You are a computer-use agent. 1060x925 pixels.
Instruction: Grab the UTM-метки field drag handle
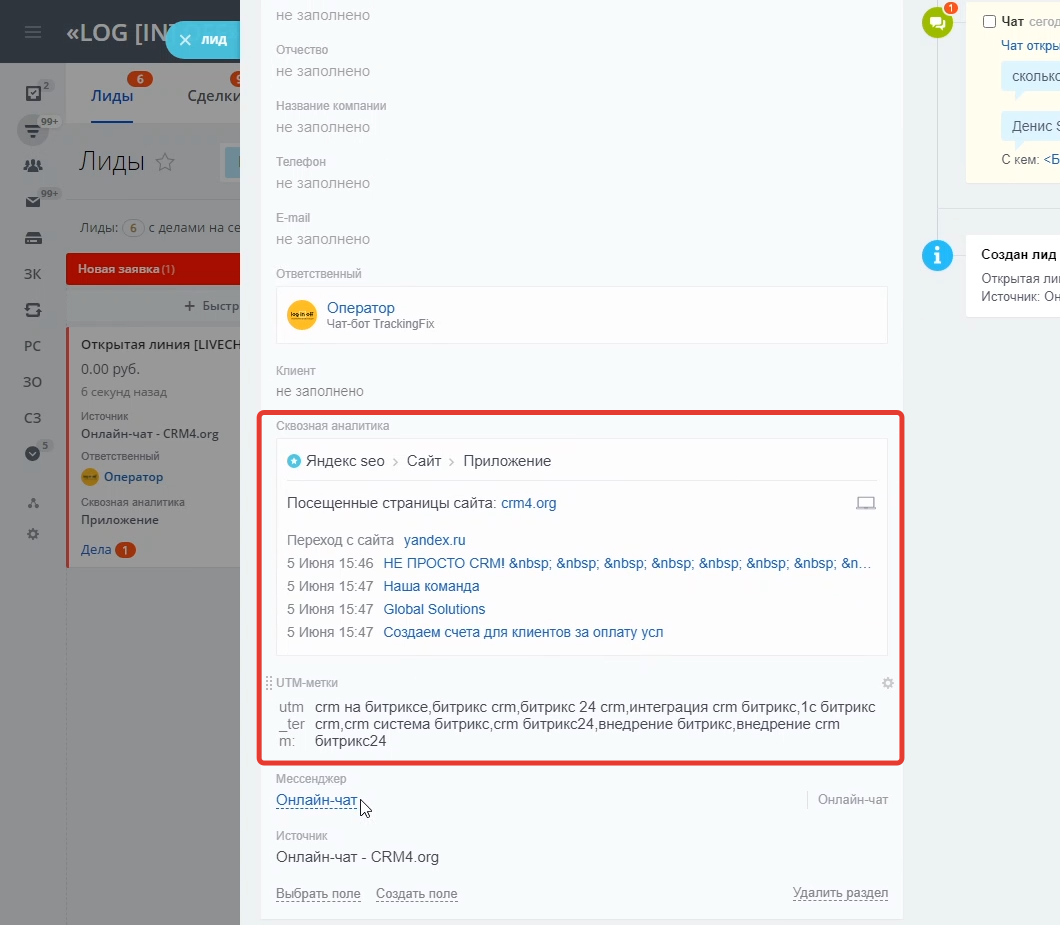click(x=268, y=683)
